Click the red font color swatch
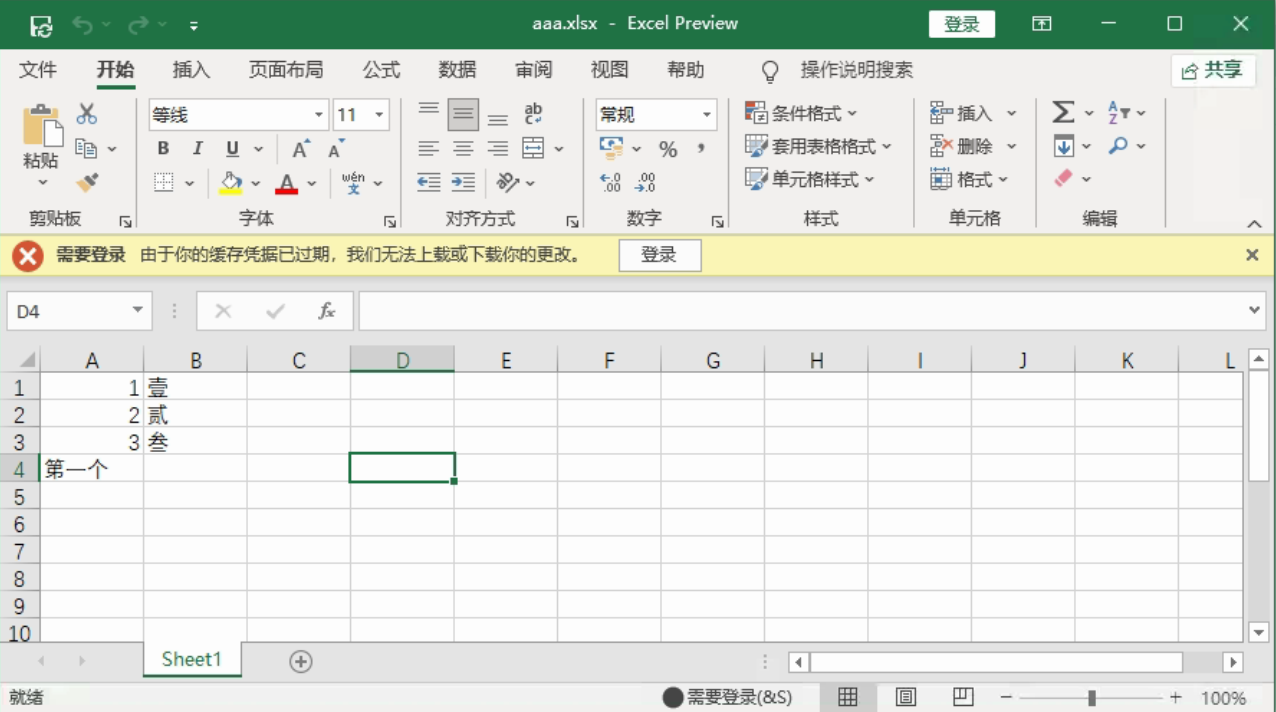Screen dimensions: 1276x712 pos(287,183)
